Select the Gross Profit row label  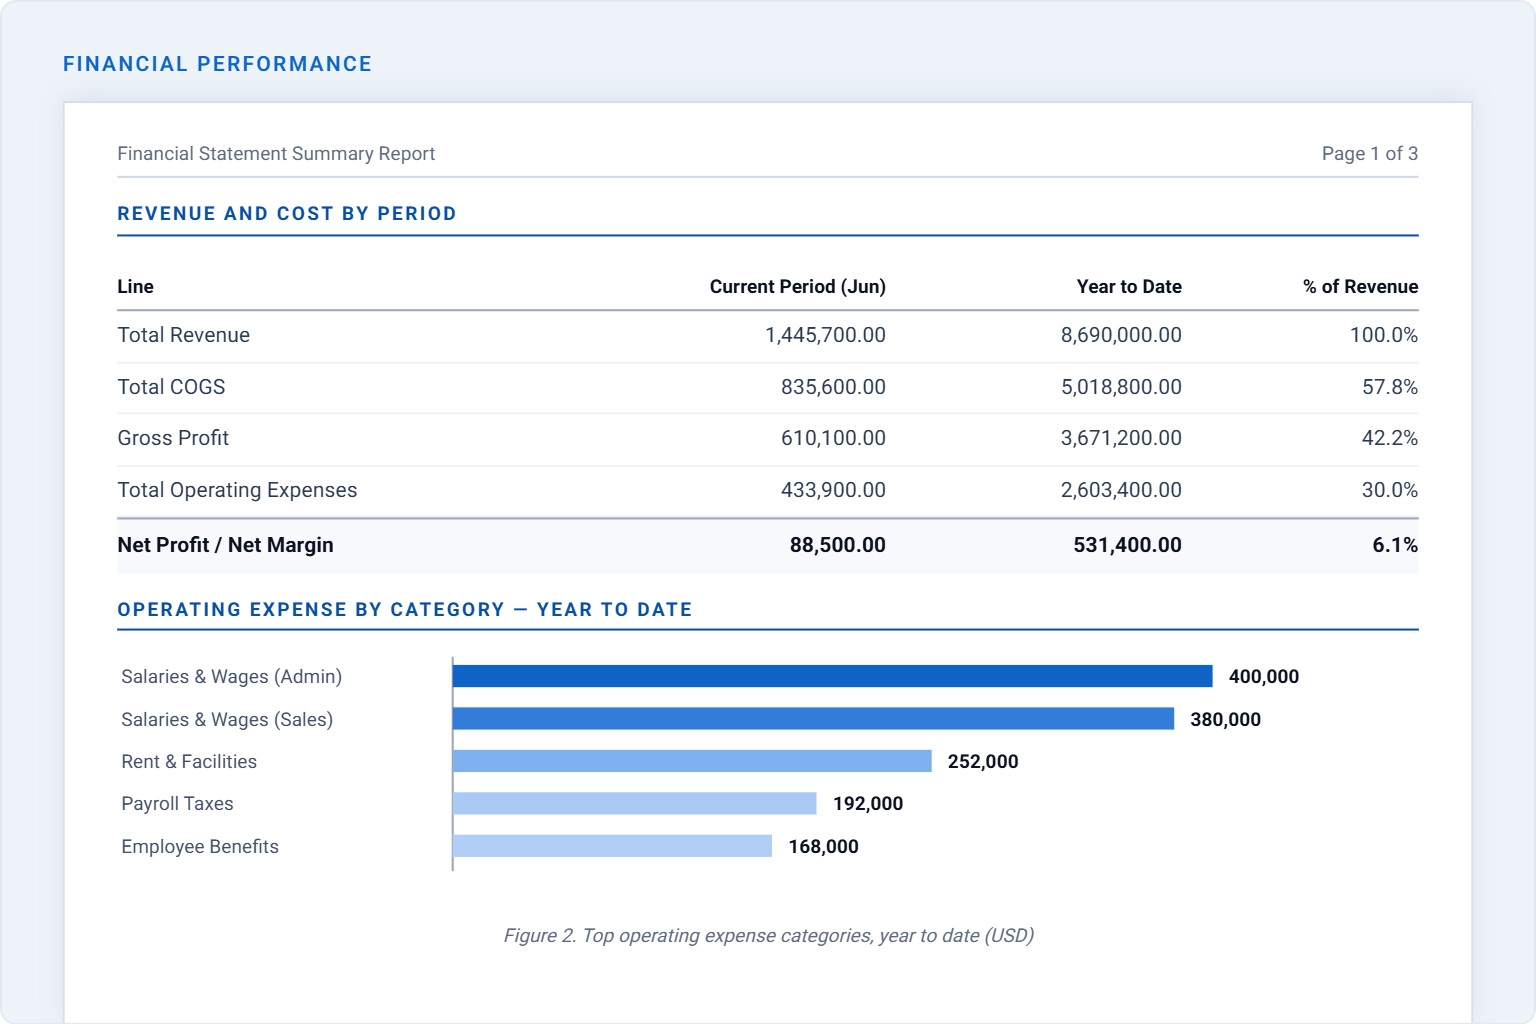pyautogui.click(x=173, y=438)
